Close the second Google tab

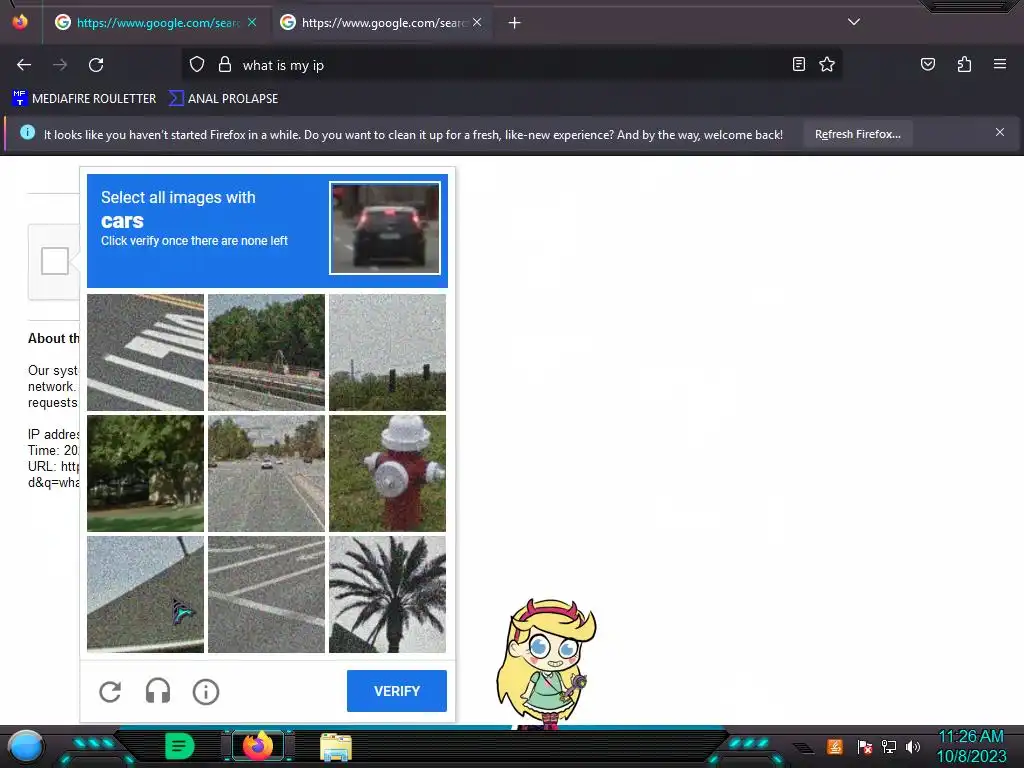click(477, 23)
